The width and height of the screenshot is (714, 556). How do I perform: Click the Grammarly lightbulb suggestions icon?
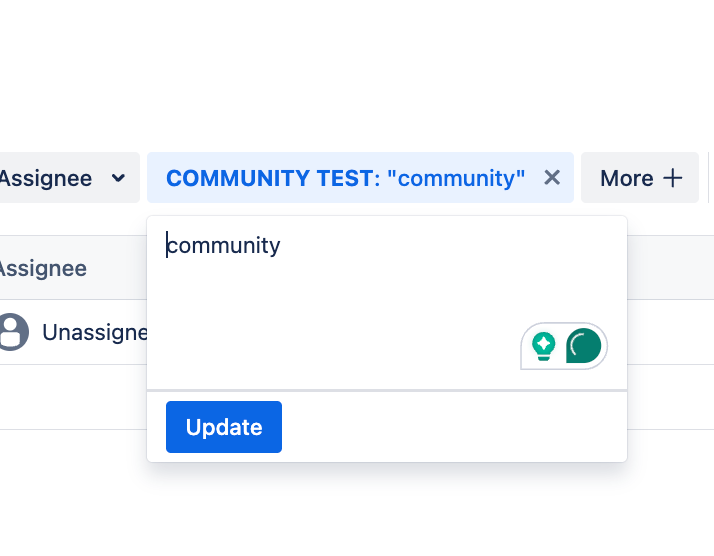544,346
